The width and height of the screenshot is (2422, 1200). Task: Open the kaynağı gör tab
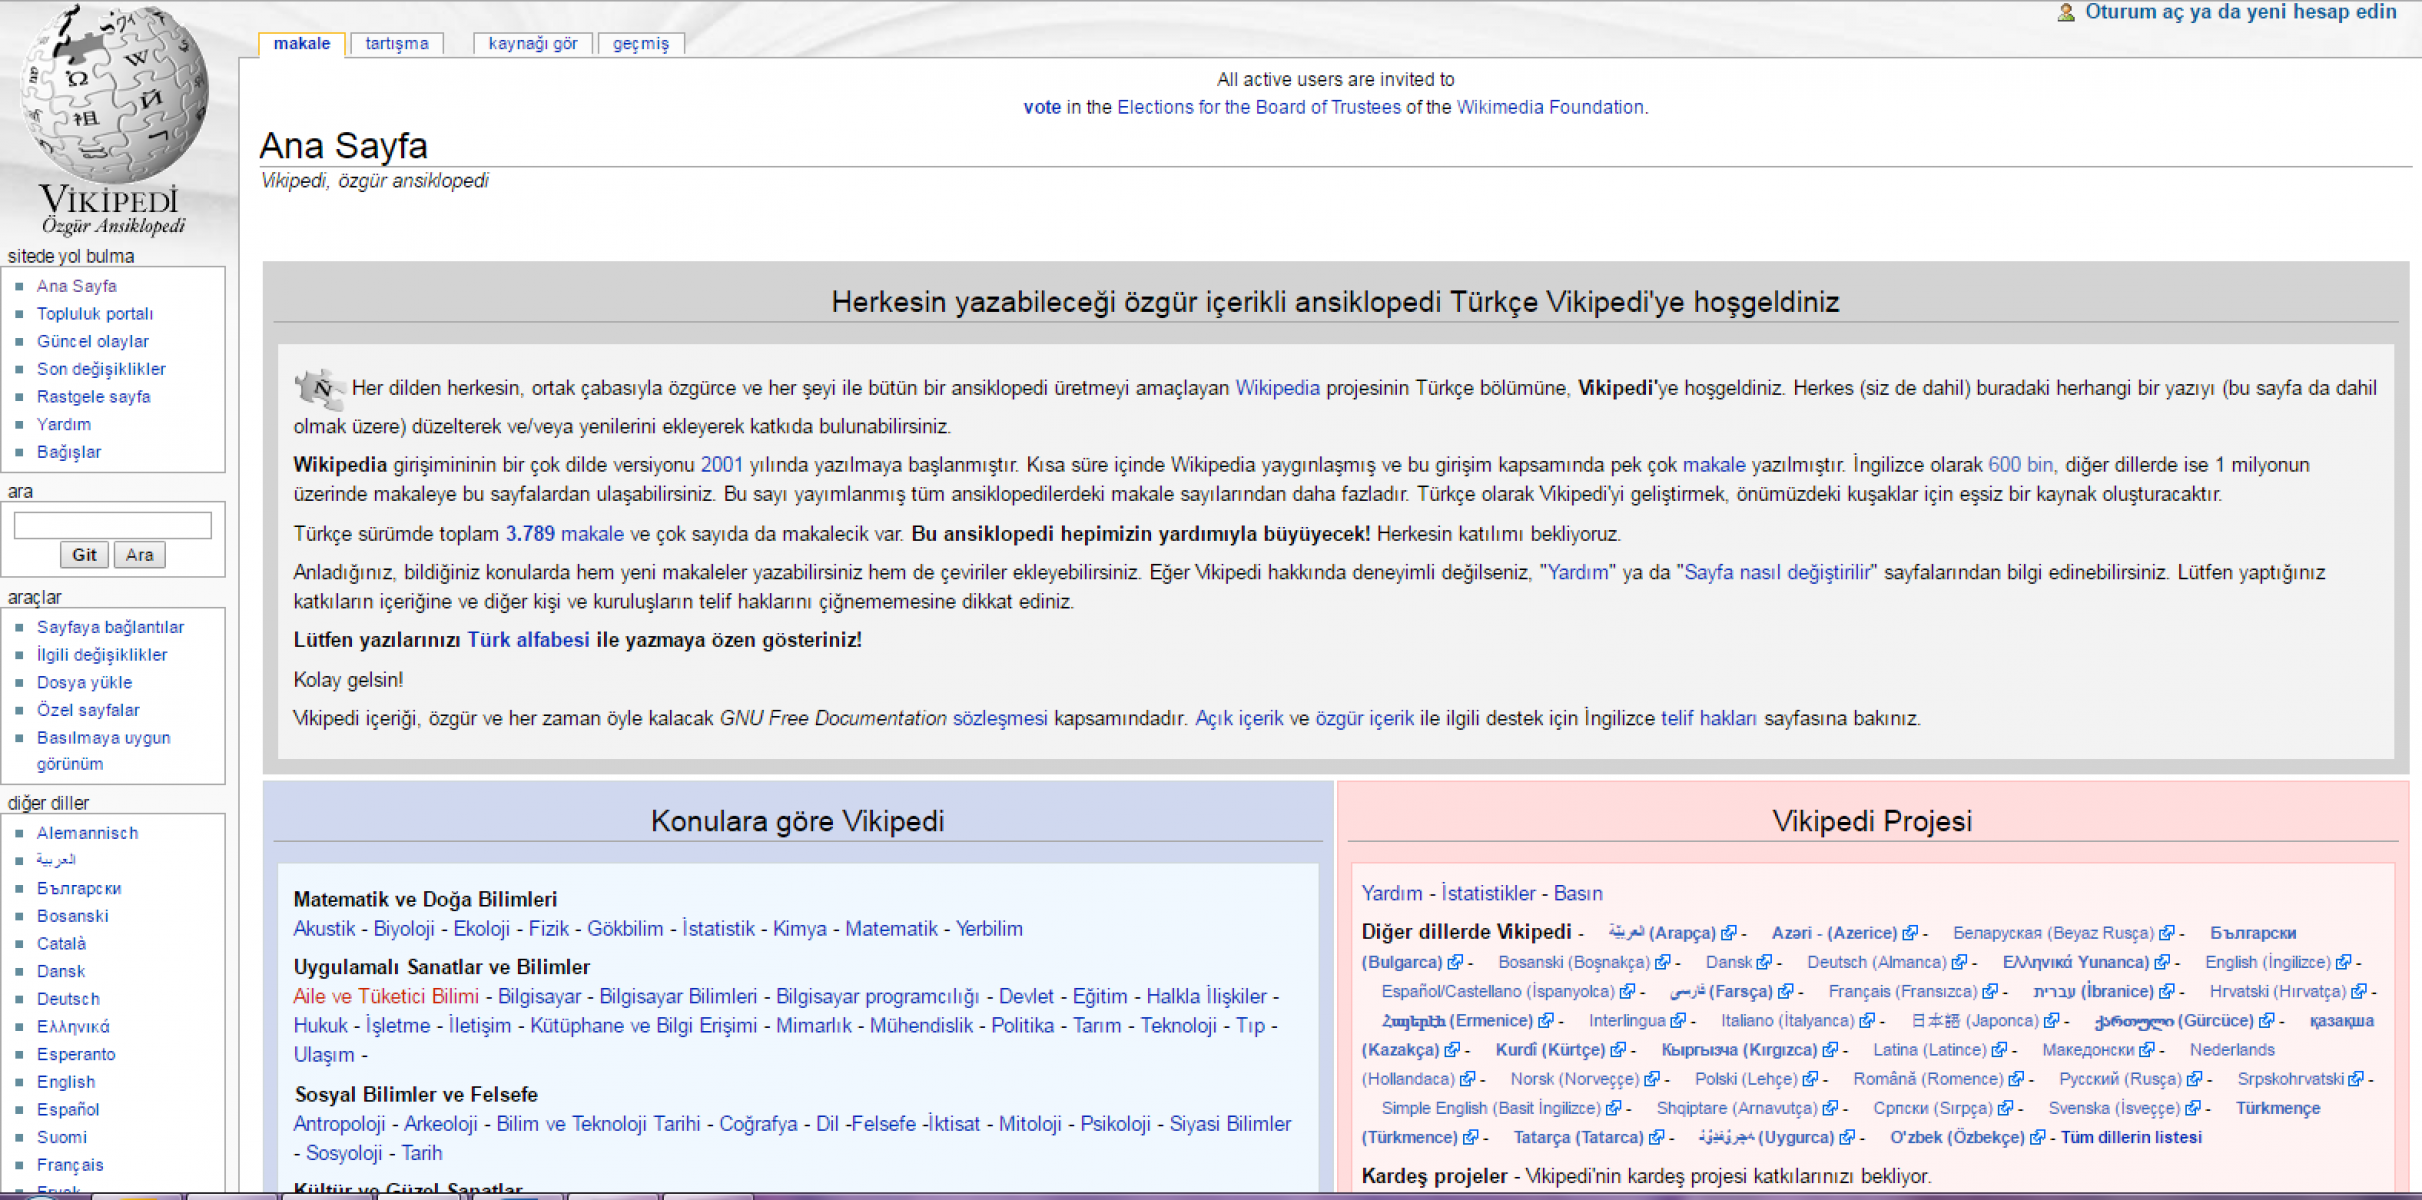(x=532, y=44)
